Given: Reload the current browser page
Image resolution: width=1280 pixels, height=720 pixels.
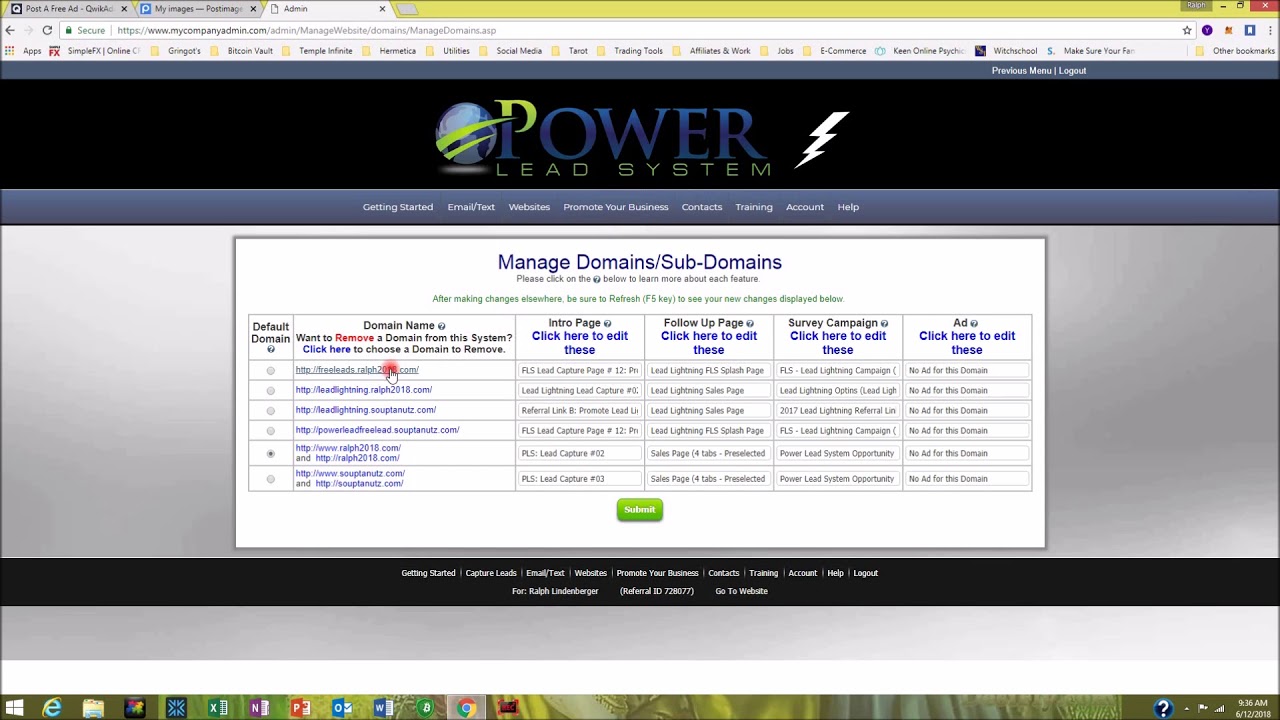Looking at the screenshot, I should tap(47, 30).
